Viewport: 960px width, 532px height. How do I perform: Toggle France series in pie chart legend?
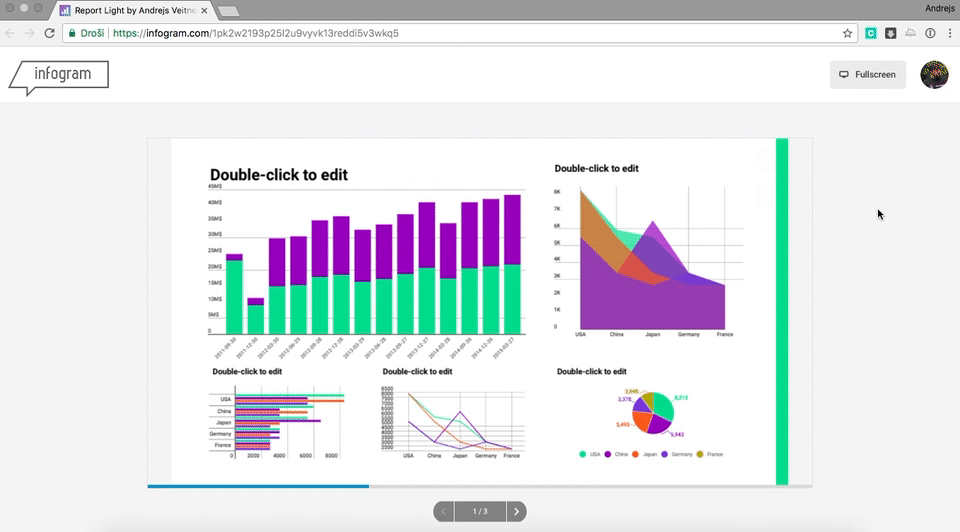(x=708, y=455)
